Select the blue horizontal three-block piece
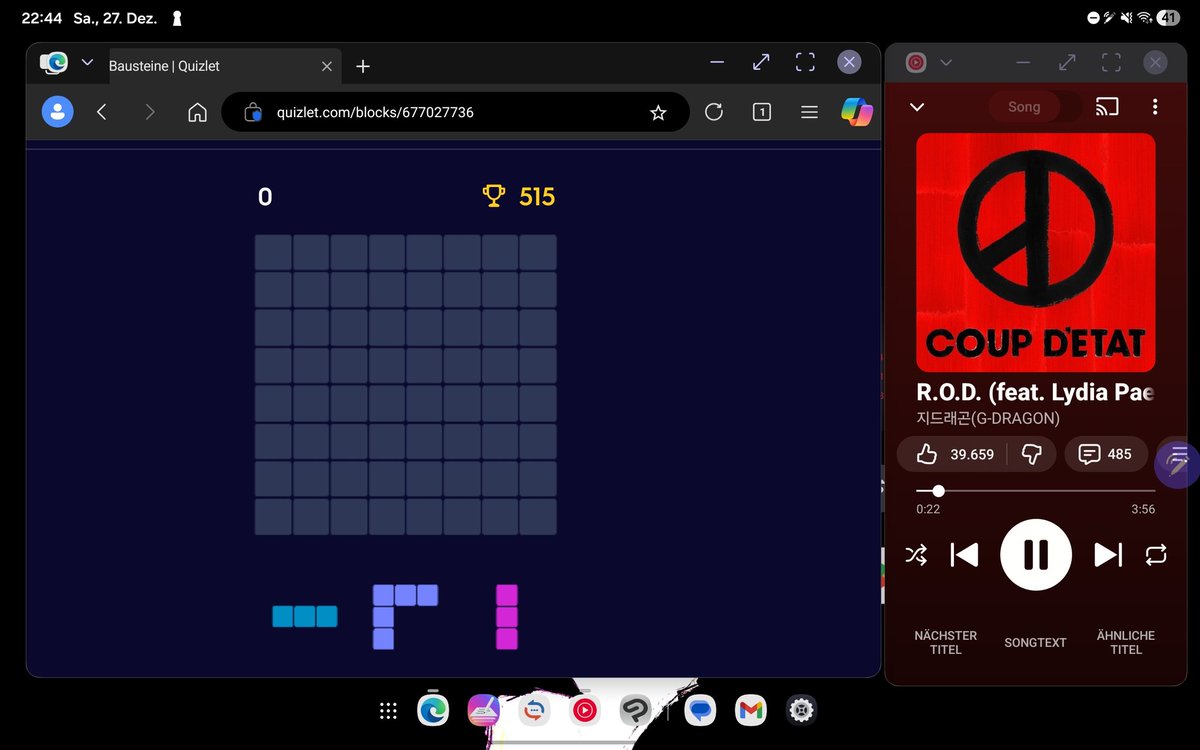The image size is (1200, 750). coord(305,616)
